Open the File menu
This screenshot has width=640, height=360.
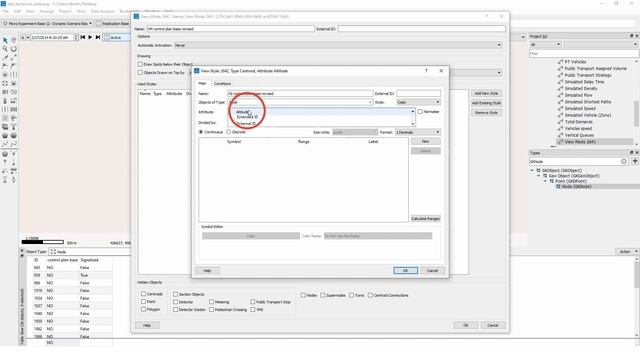click(x=6, y=11)
